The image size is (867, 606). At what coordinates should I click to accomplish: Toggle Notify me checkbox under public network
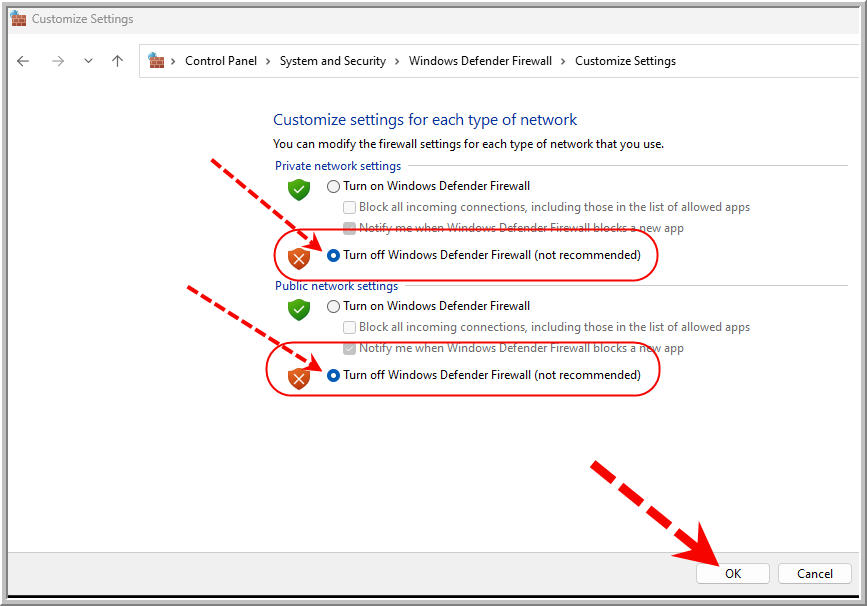[x=349, y=348]
